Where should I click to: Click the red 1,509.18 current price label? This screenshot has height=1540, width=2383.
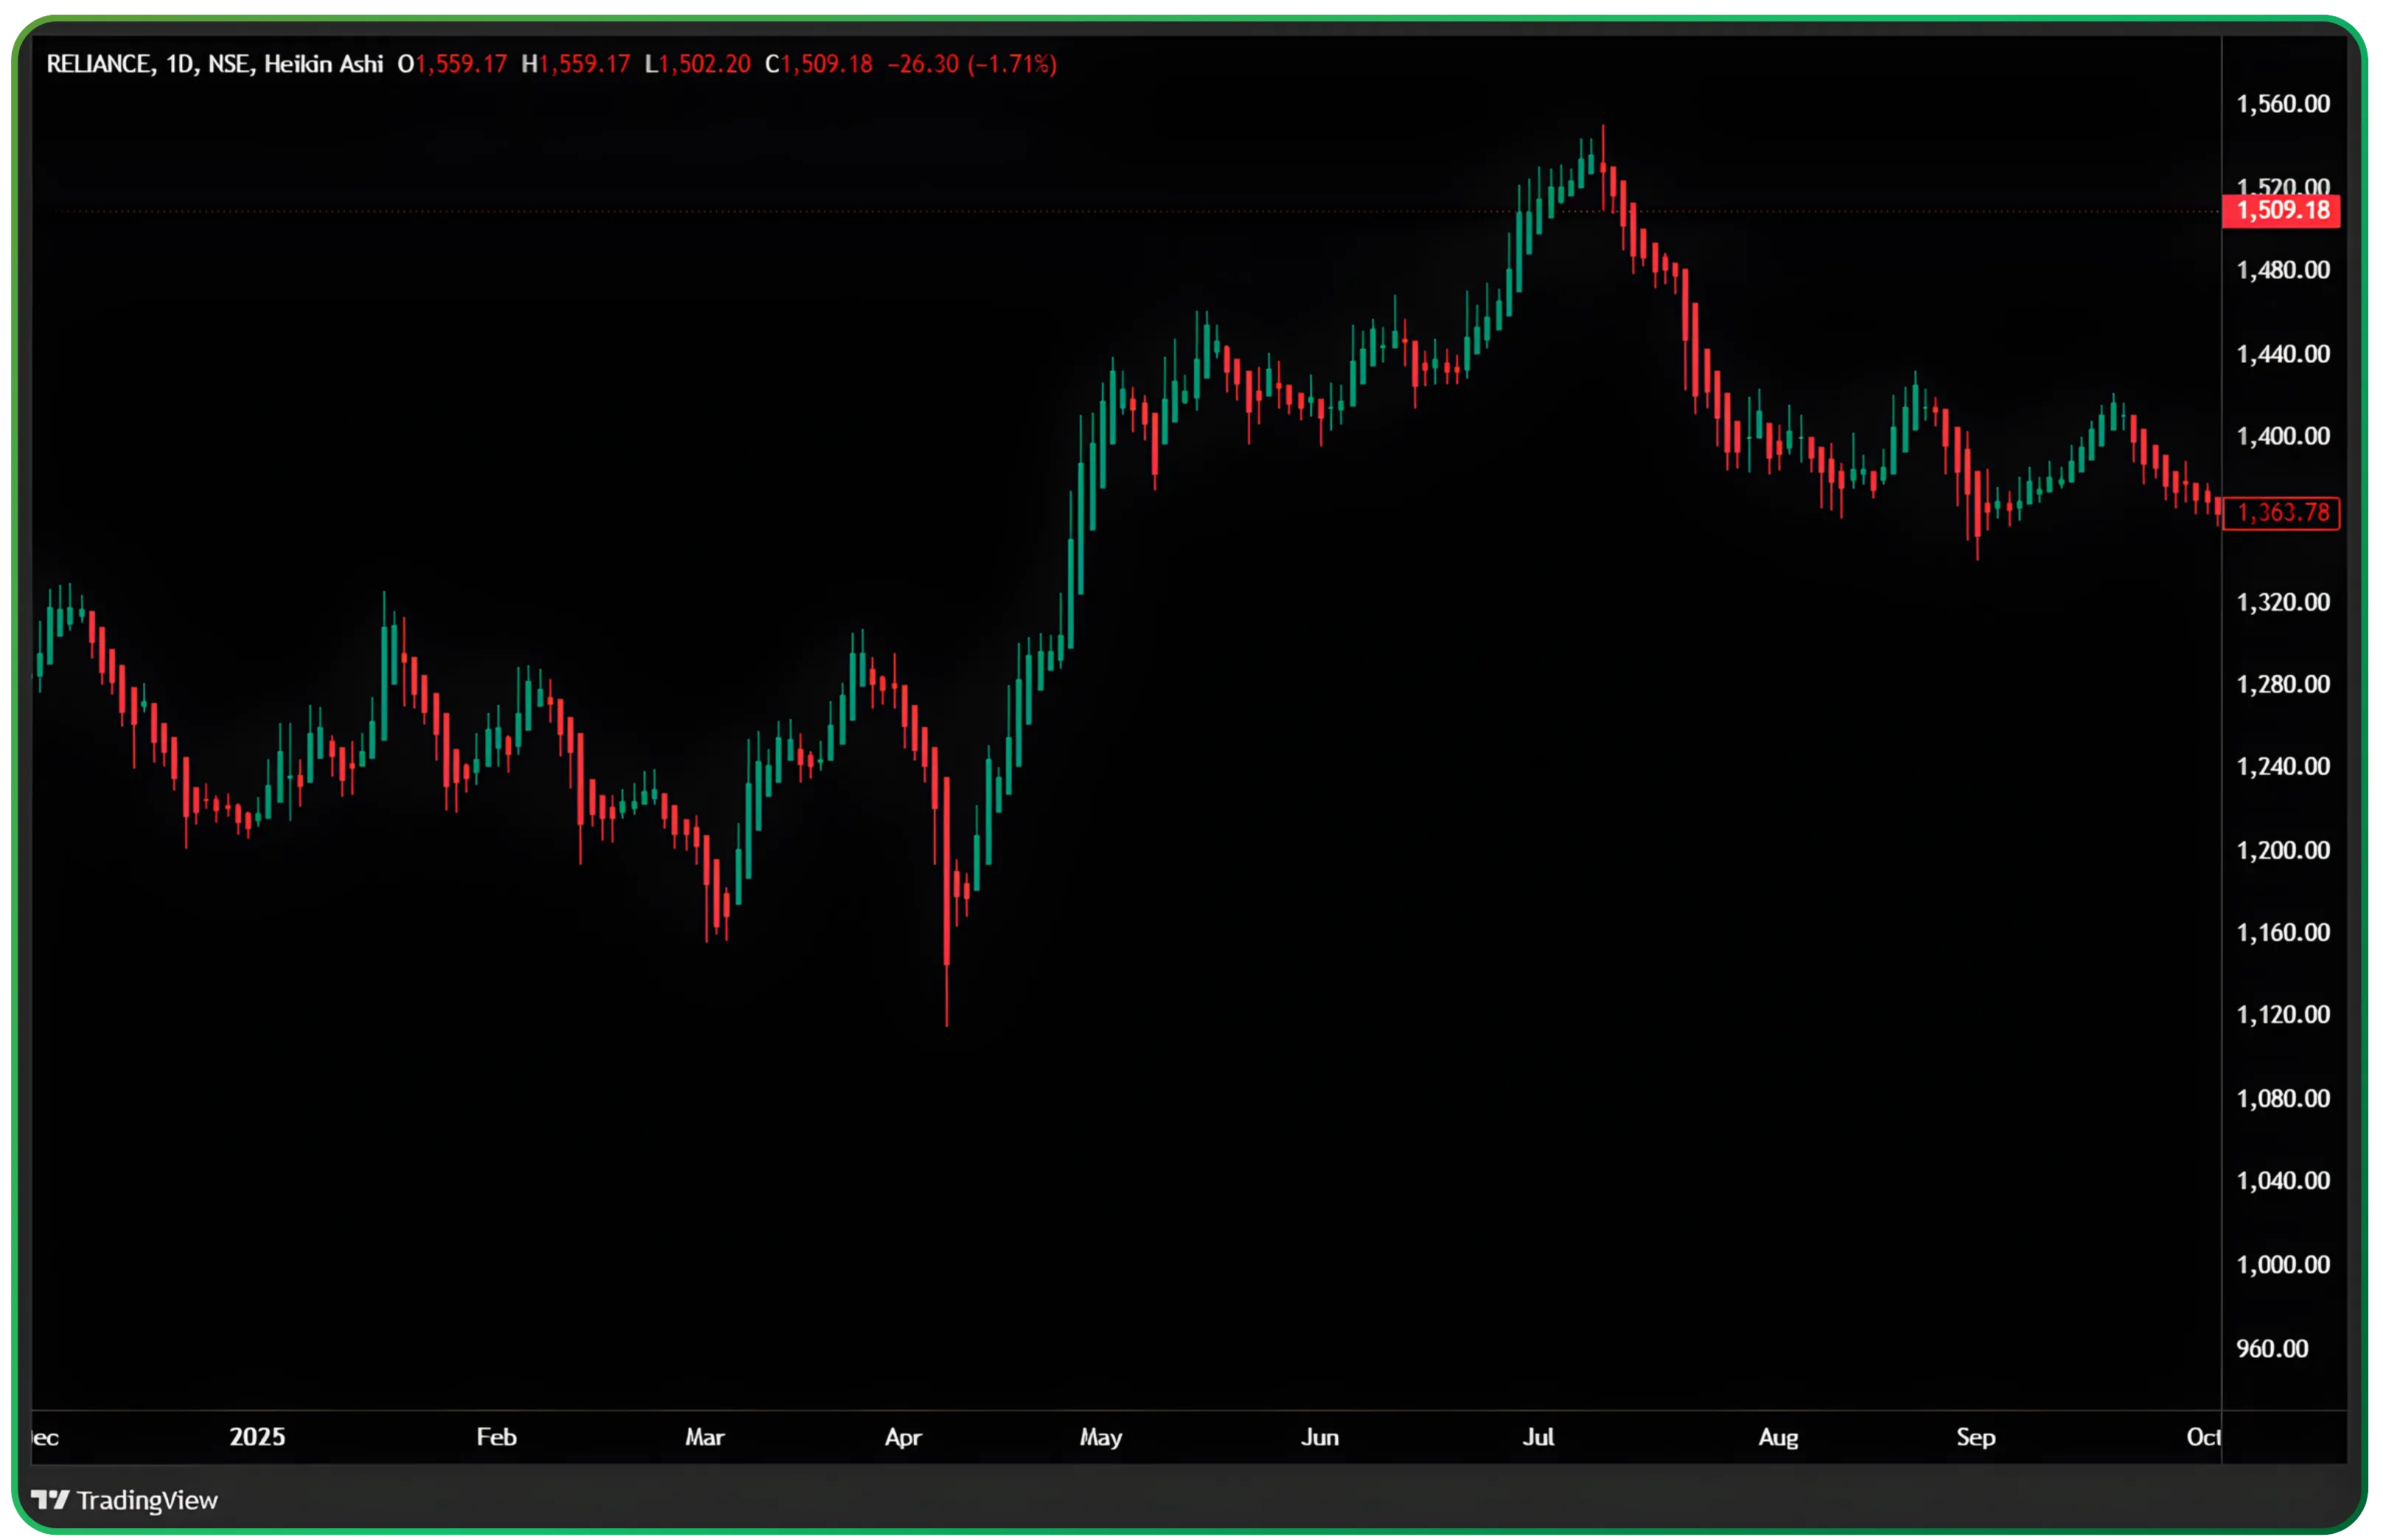2283,211
